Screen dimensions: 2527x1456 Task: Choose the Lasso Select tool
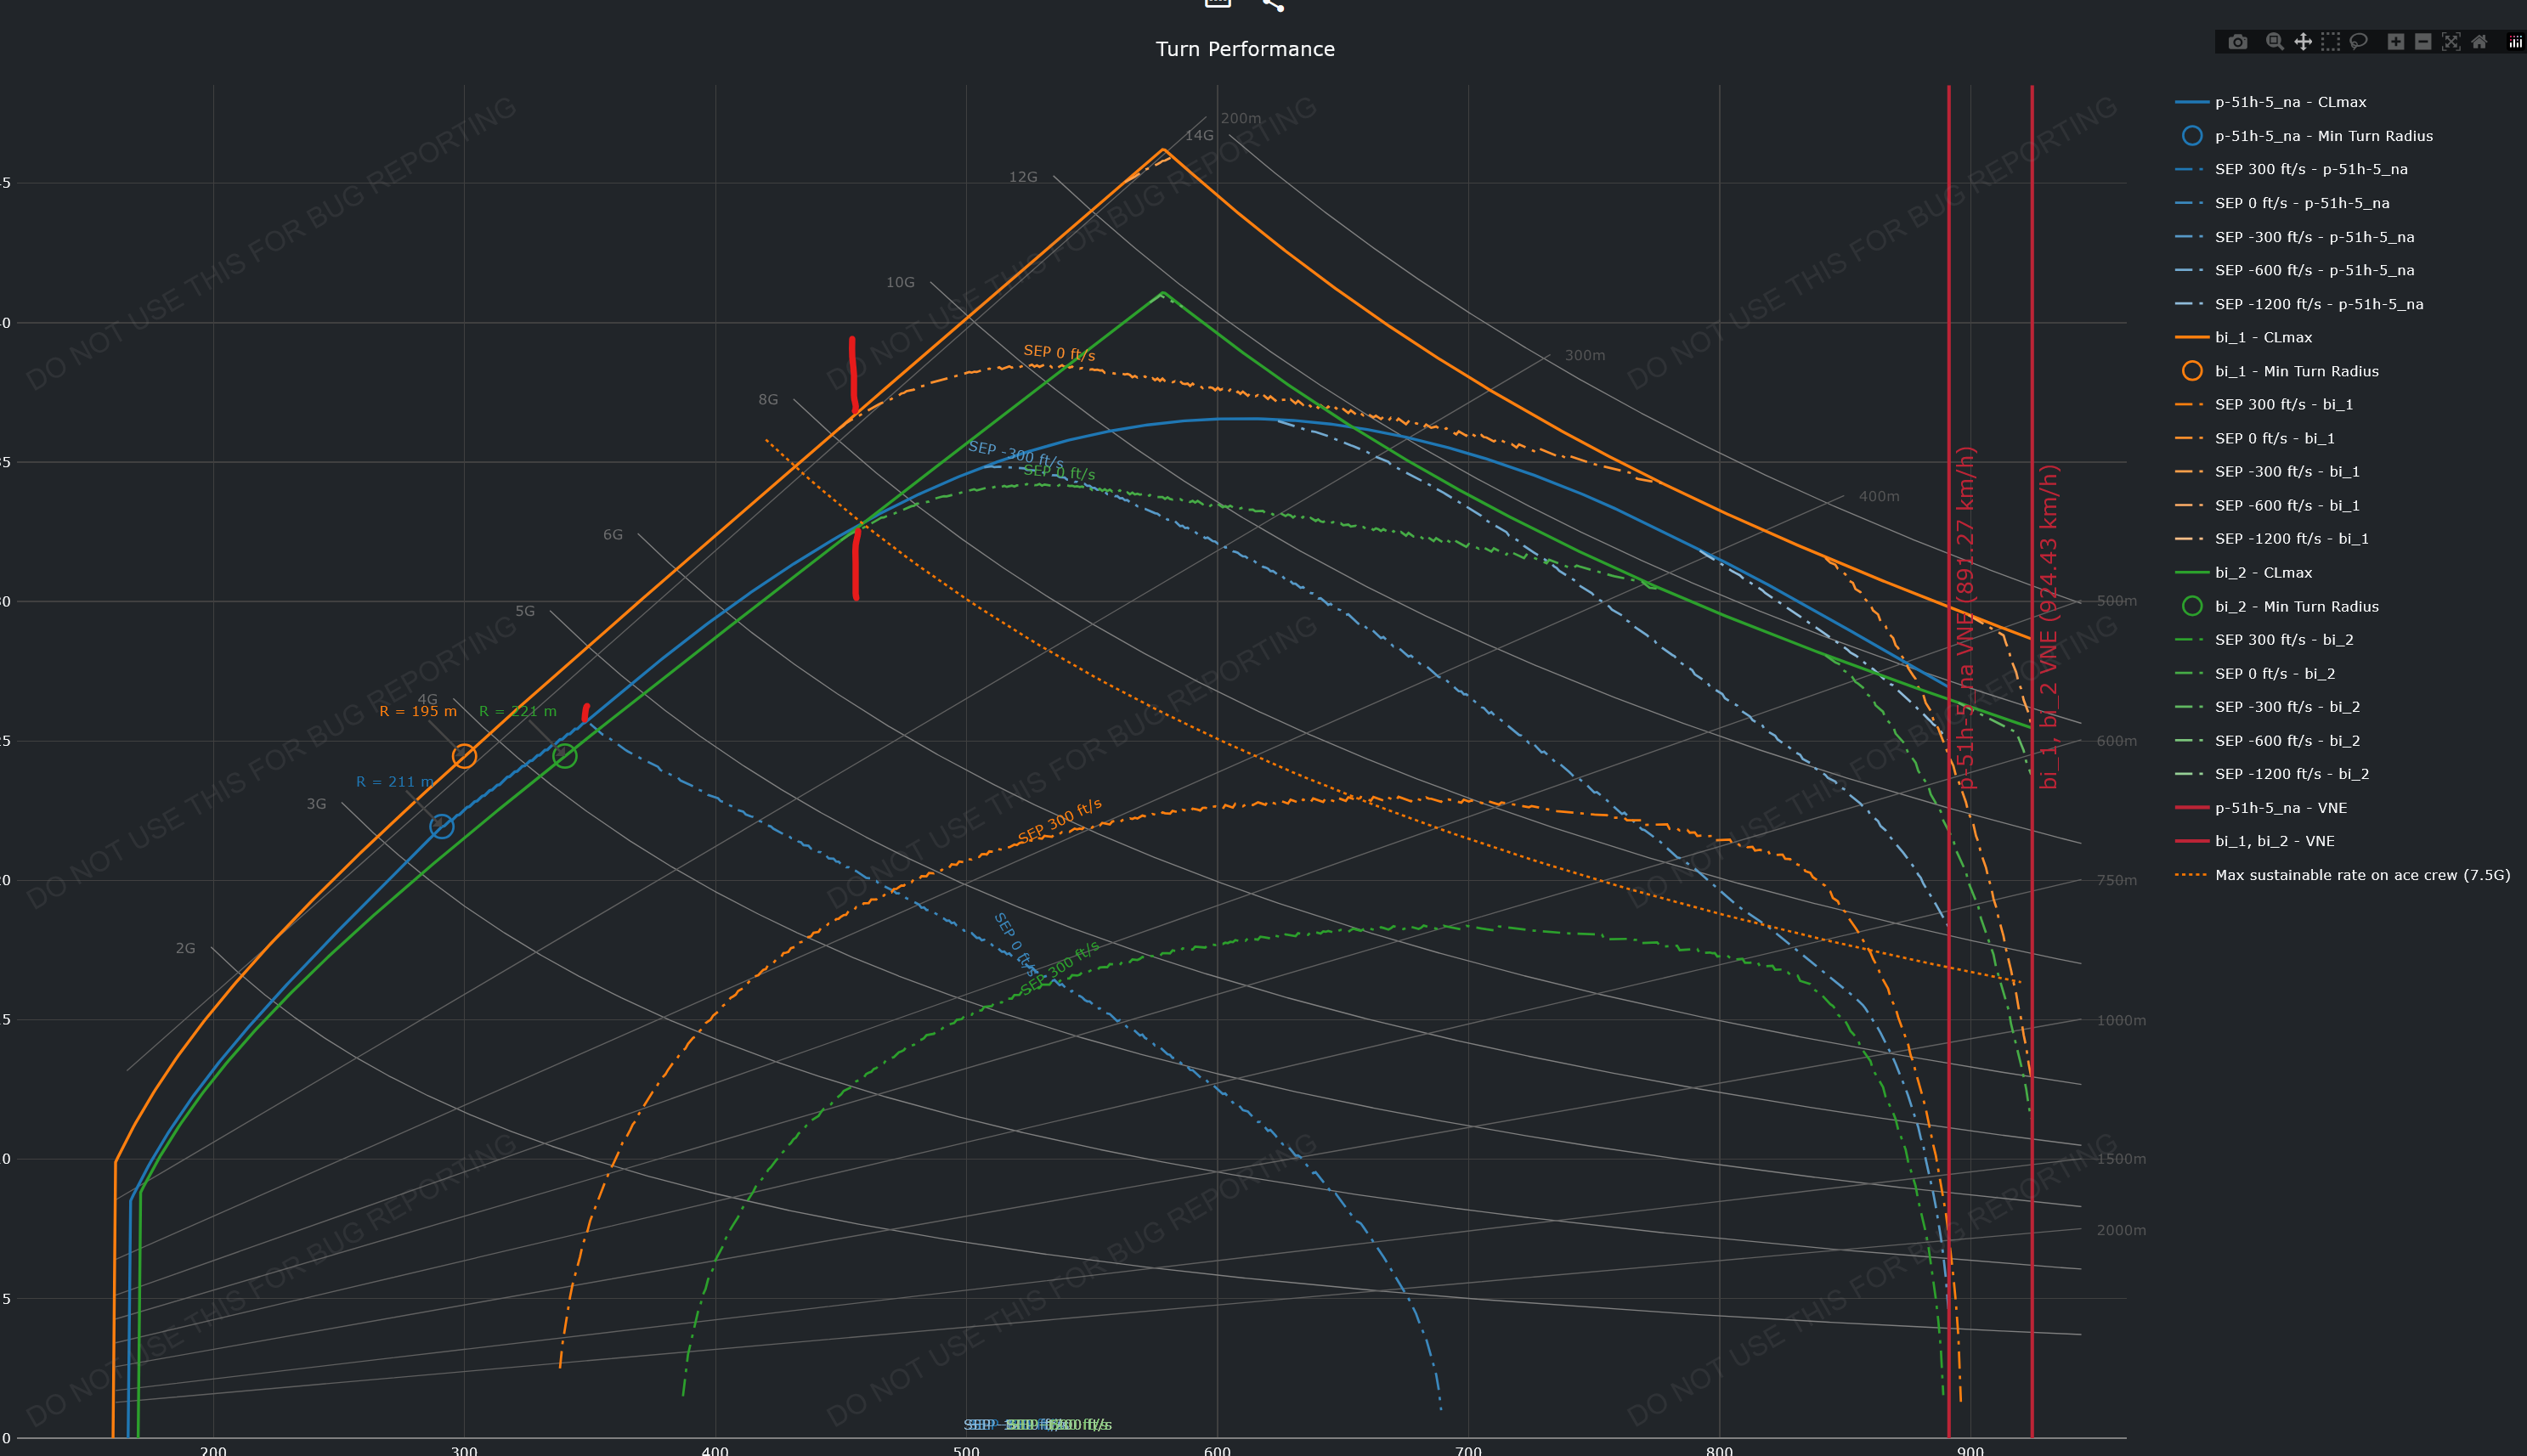point(2358,42)
